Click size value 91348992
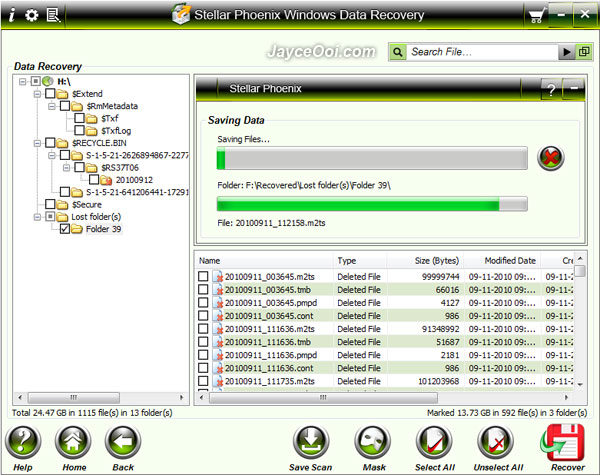 coord(440,329)
